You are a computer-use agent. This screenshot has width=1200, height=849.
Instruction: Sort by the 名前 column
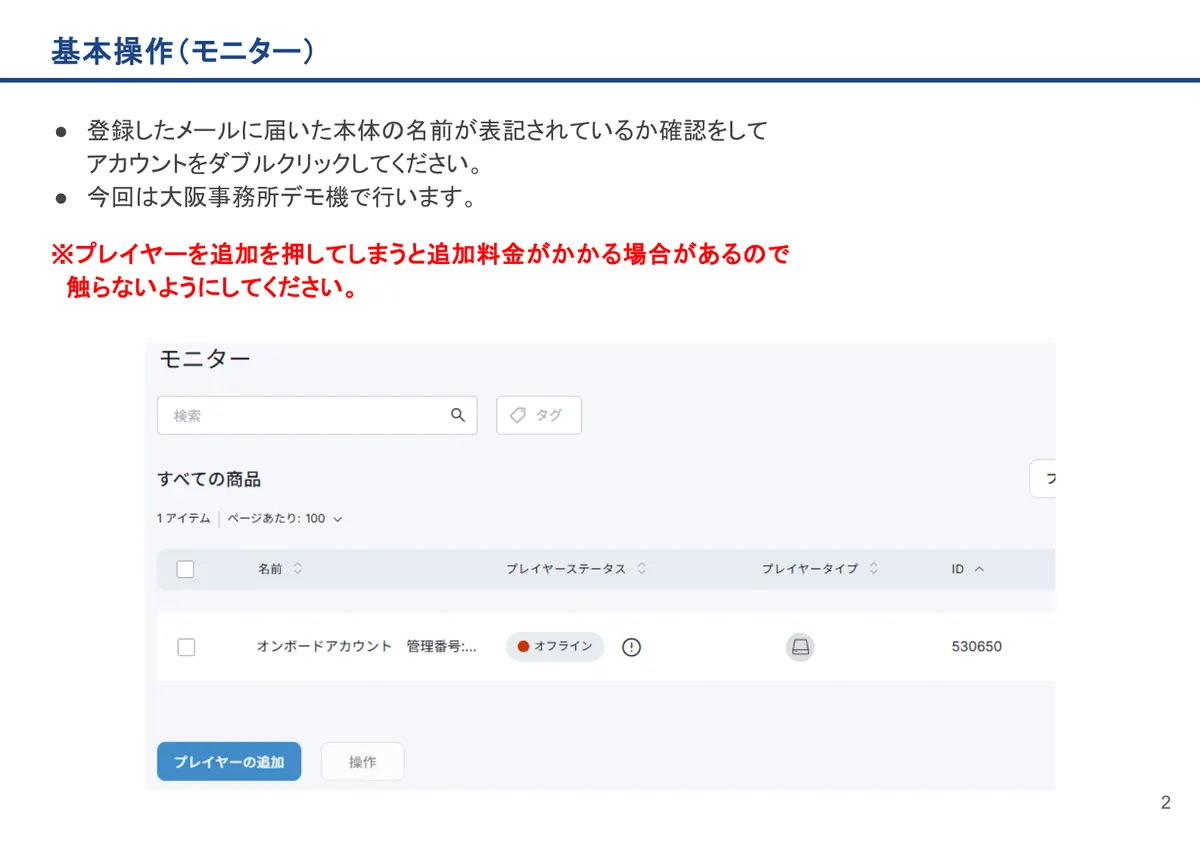pos(280,569)
